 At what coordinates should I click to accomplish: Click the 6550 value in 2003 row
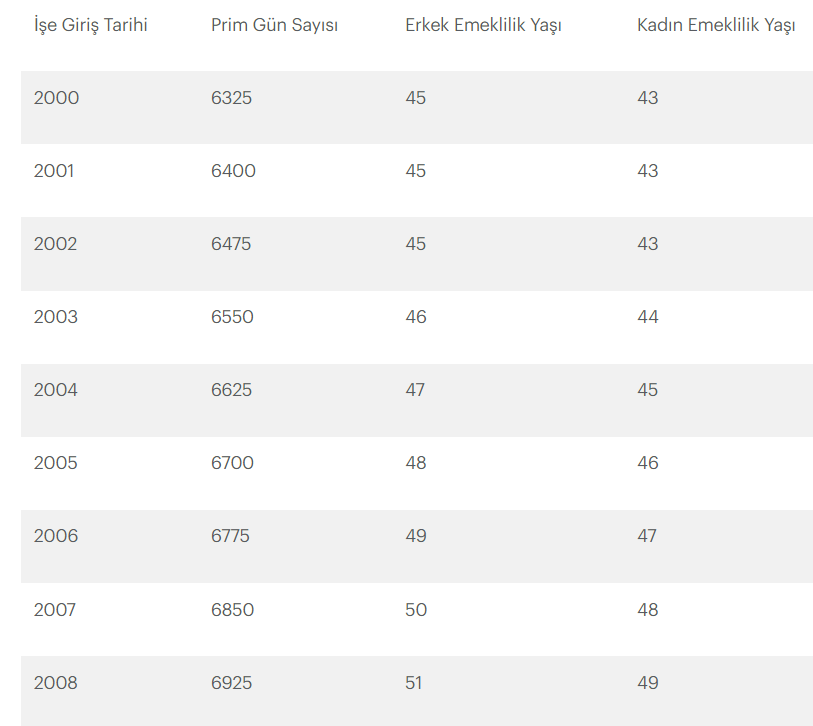232,317
